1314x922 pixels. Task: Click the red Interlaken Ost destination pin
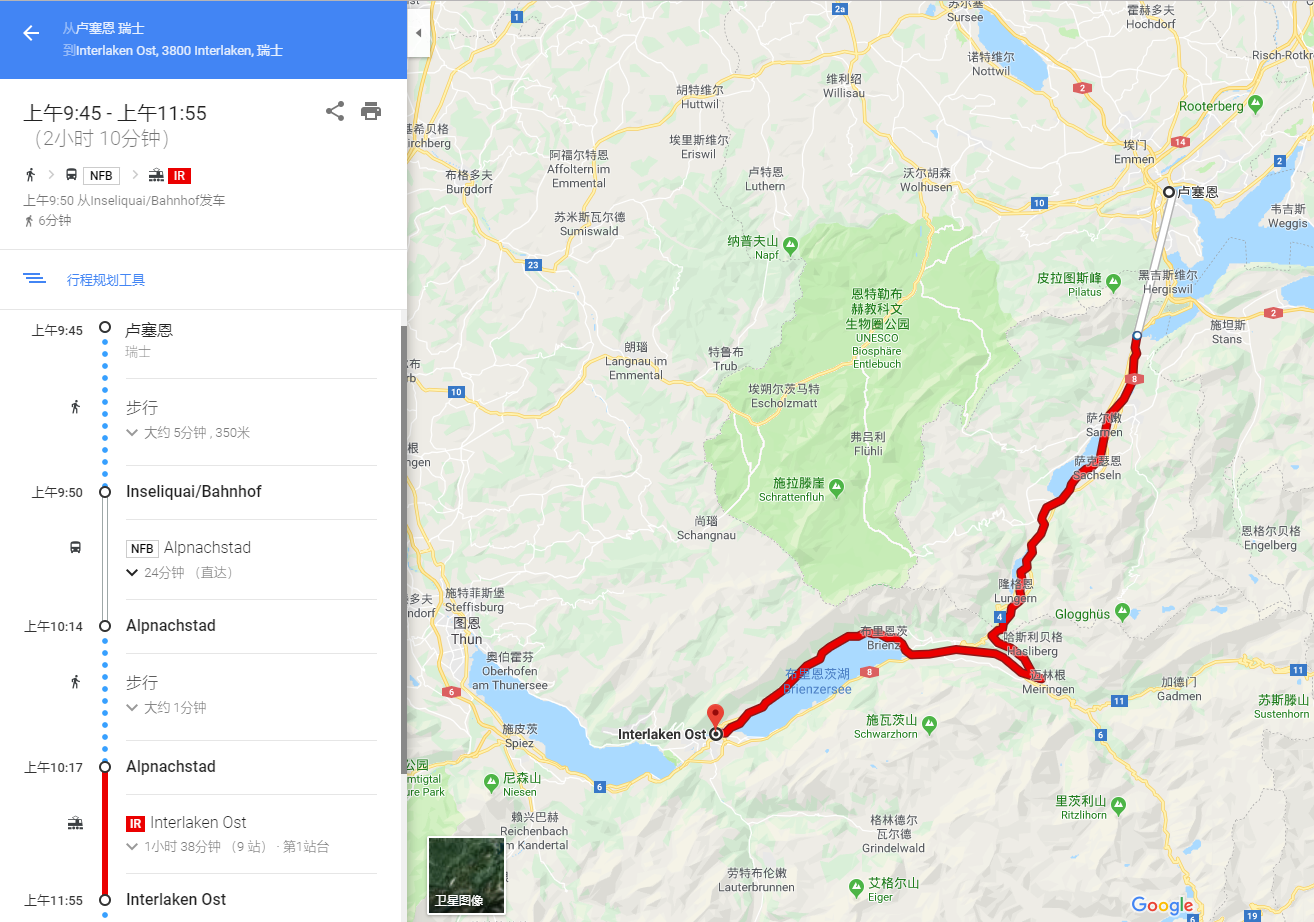click(x=715, y=716)
